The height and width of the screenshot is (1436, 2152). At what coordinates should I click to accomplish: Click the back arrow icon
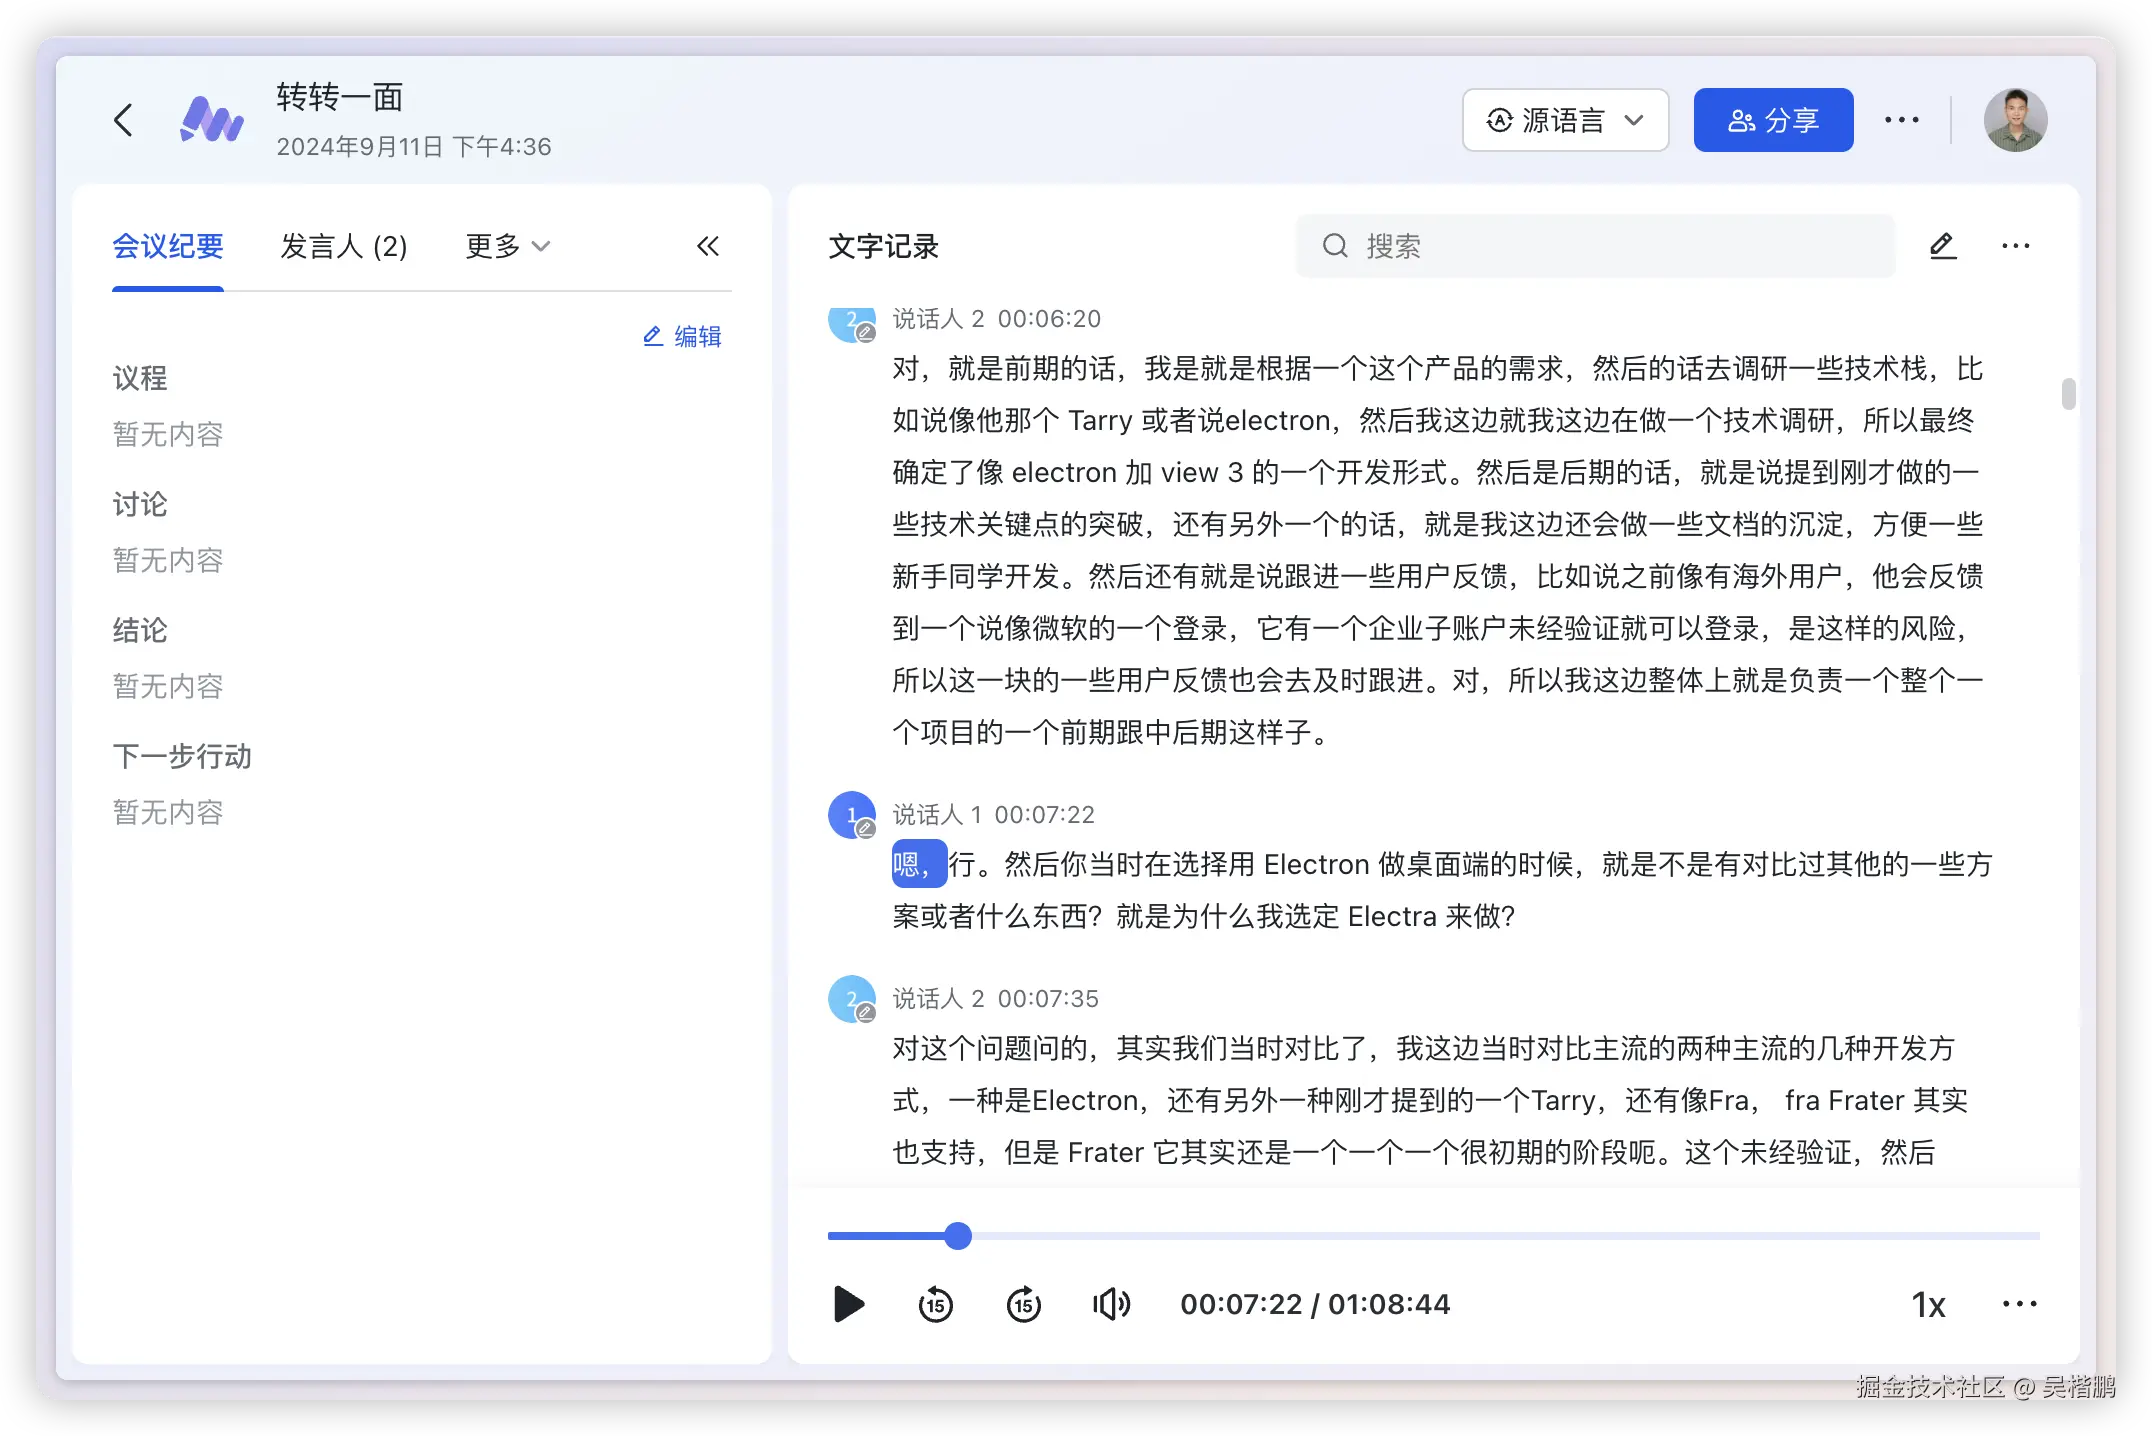(123, 120)
